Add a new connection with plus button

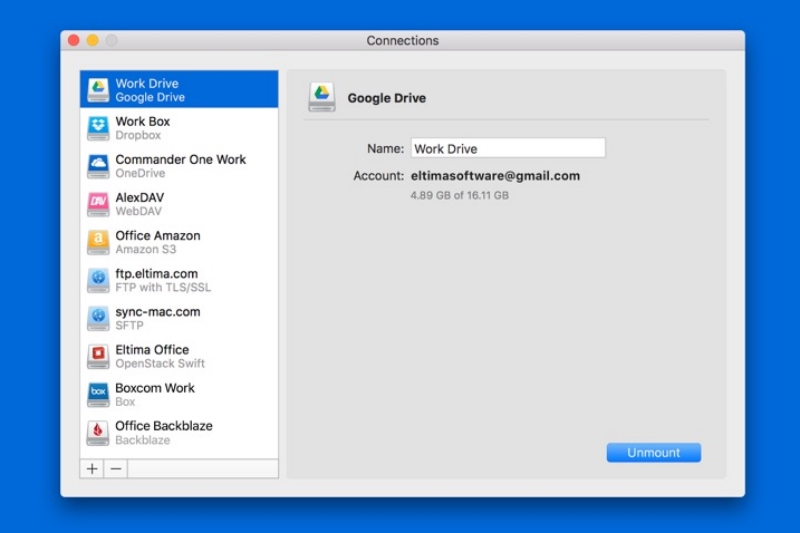92,469
